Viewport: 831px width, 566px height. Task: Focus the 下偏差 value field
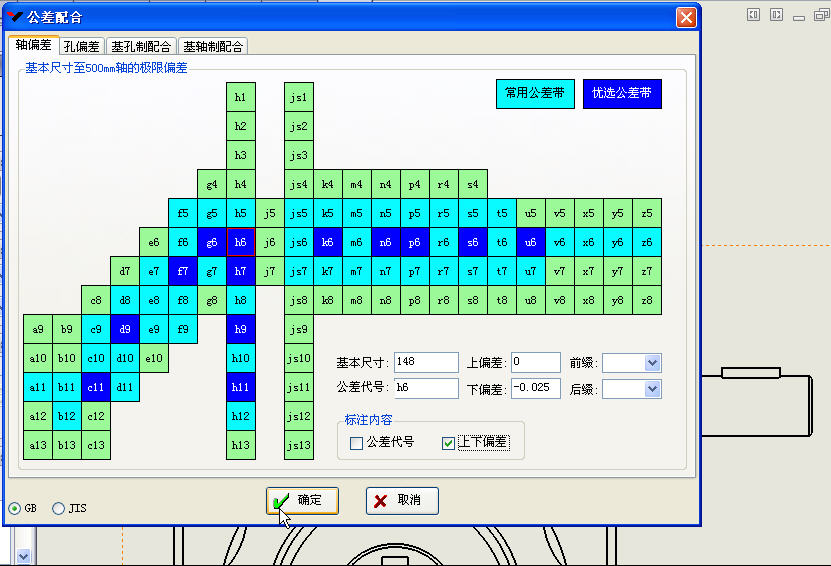tap(536, 389)
